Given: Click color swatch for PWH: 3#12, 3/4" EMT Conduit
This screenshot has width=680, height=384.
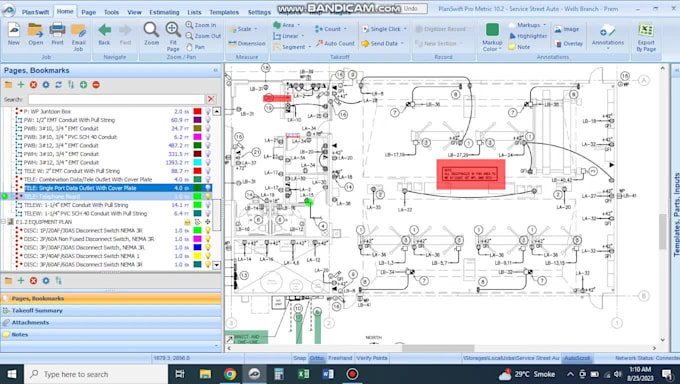Looking at the screenshot, I should pyautogui.click(x=197, y=162).
